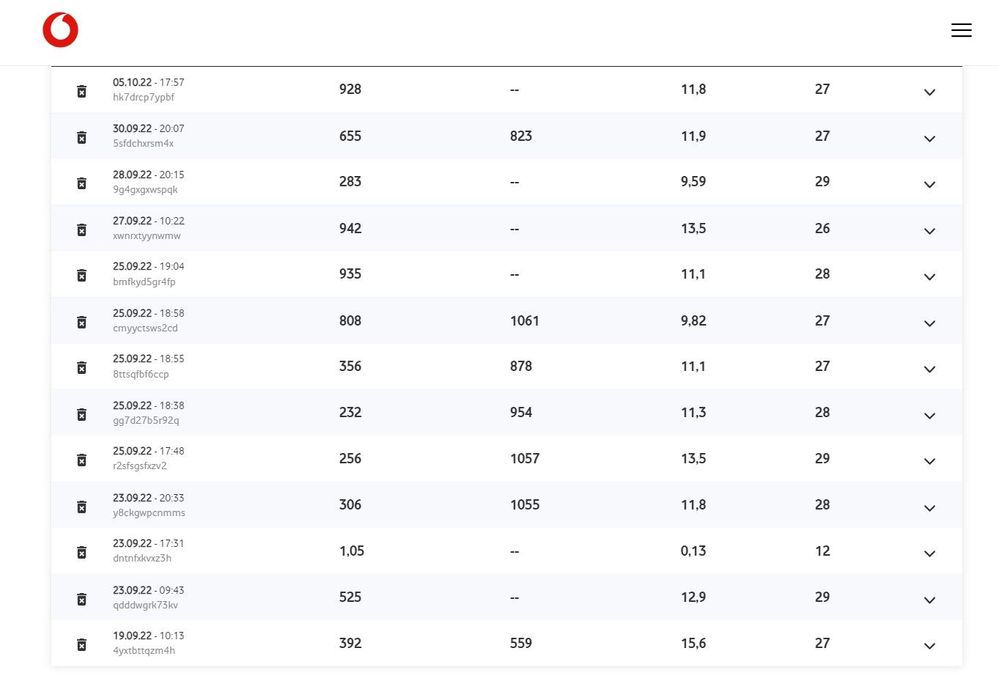The height and width of the screenshot is (676, 999).
Task: Click test ID dntnfxkvxz3h
Action: [142, 558]
